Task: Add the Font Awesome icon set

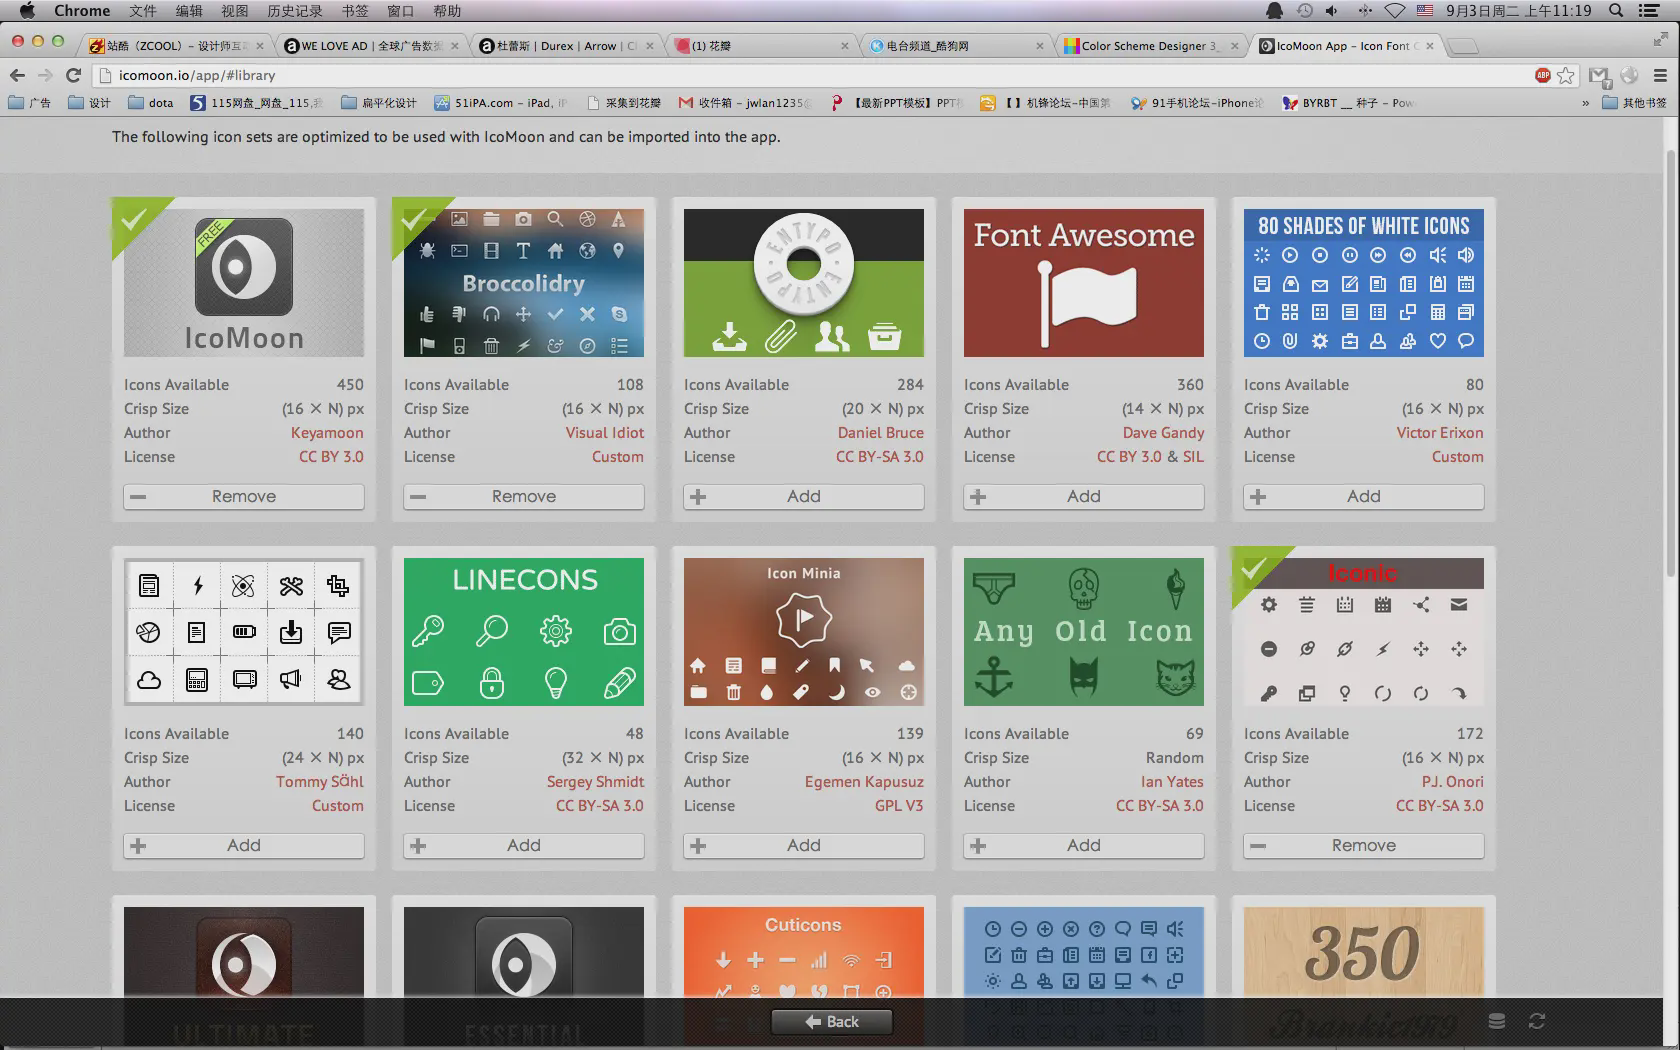Action: point(1083,497)
